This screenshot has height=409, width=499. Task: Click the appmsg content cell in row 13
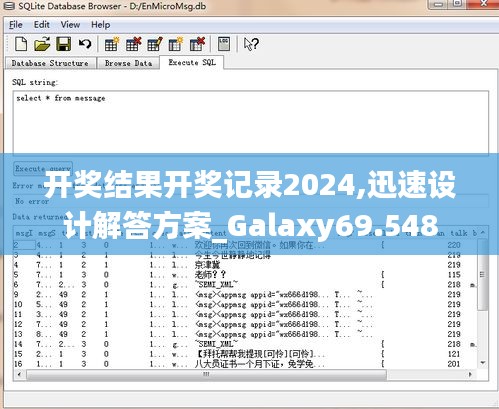coord(262,334)
